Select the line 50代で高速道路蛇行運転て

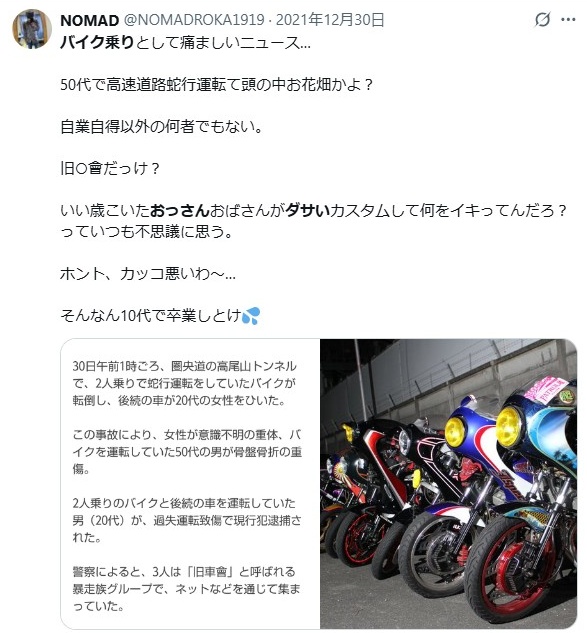tap(217, 85)
